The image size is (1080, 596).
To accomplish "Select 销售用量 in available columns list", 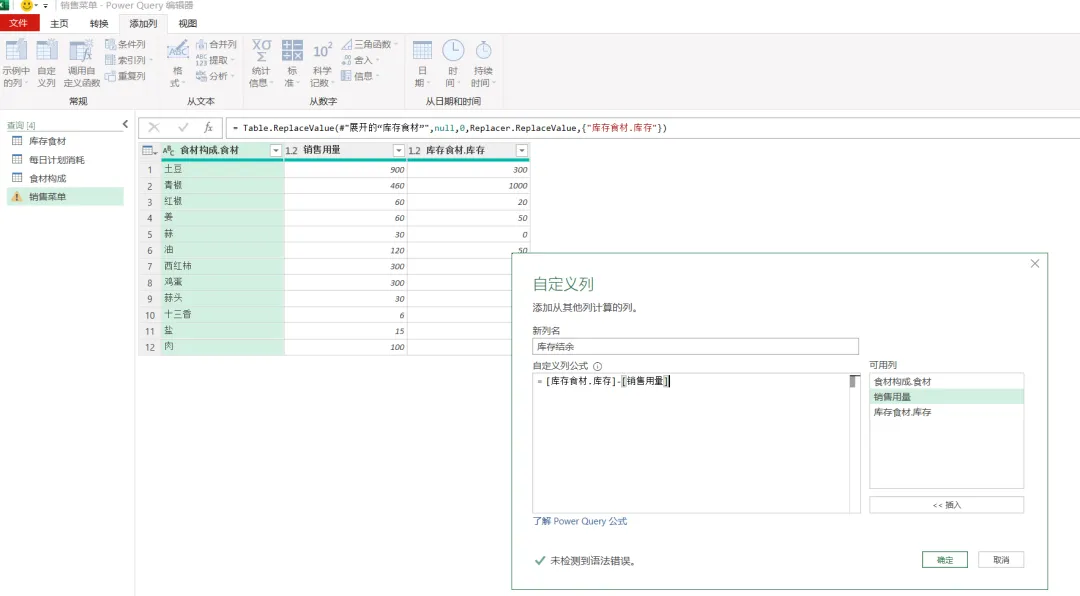I will pos(946,397).
